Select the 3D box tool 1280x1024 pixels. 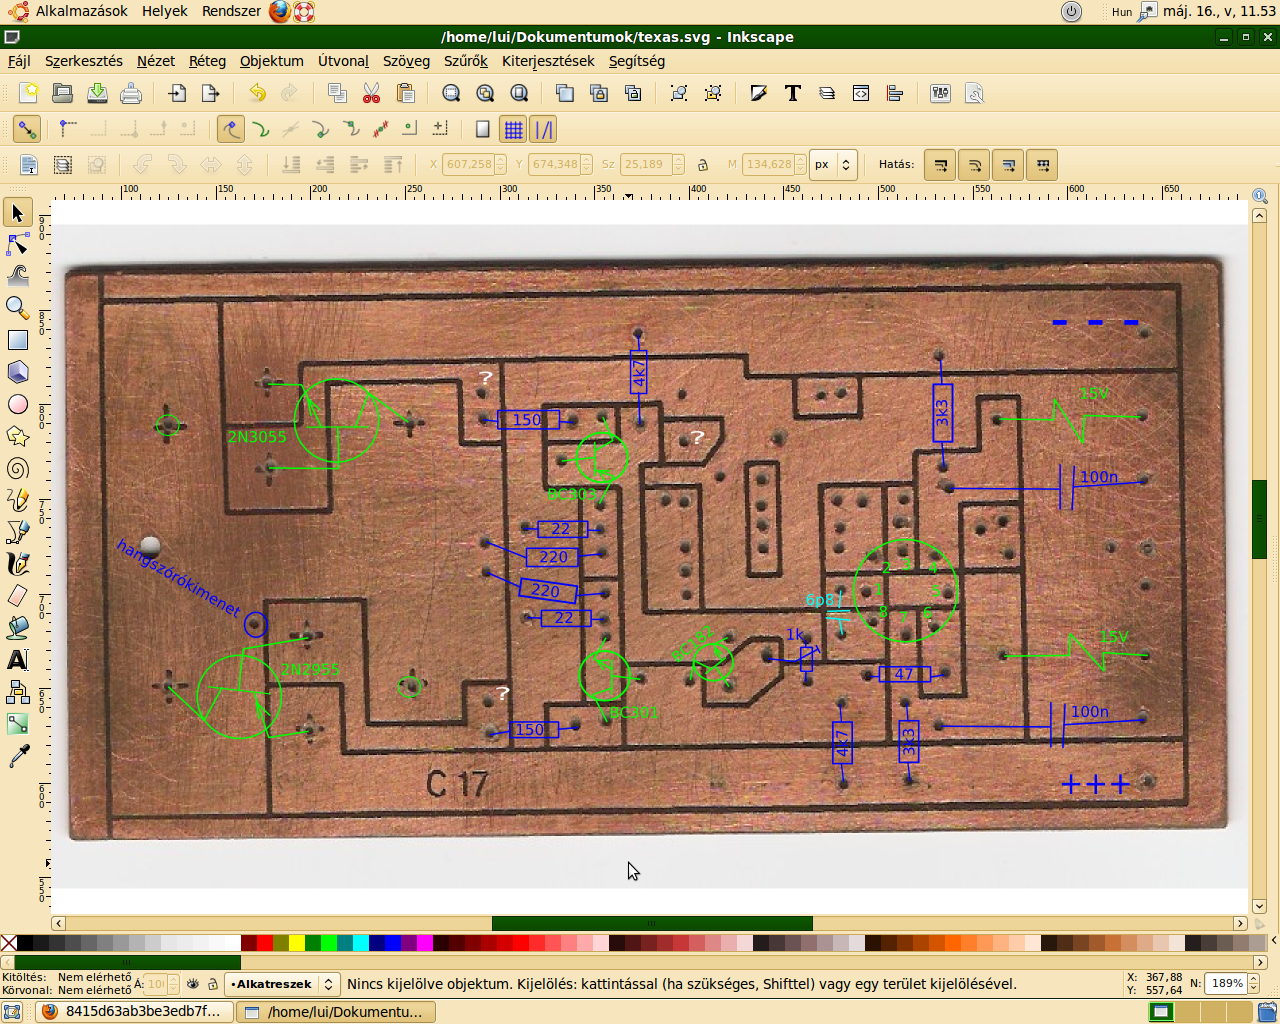(x=17, y=372)
